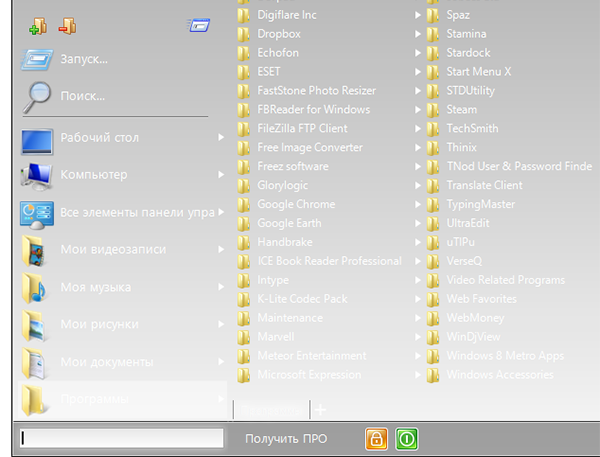Open ESET folder

point(329,72)
